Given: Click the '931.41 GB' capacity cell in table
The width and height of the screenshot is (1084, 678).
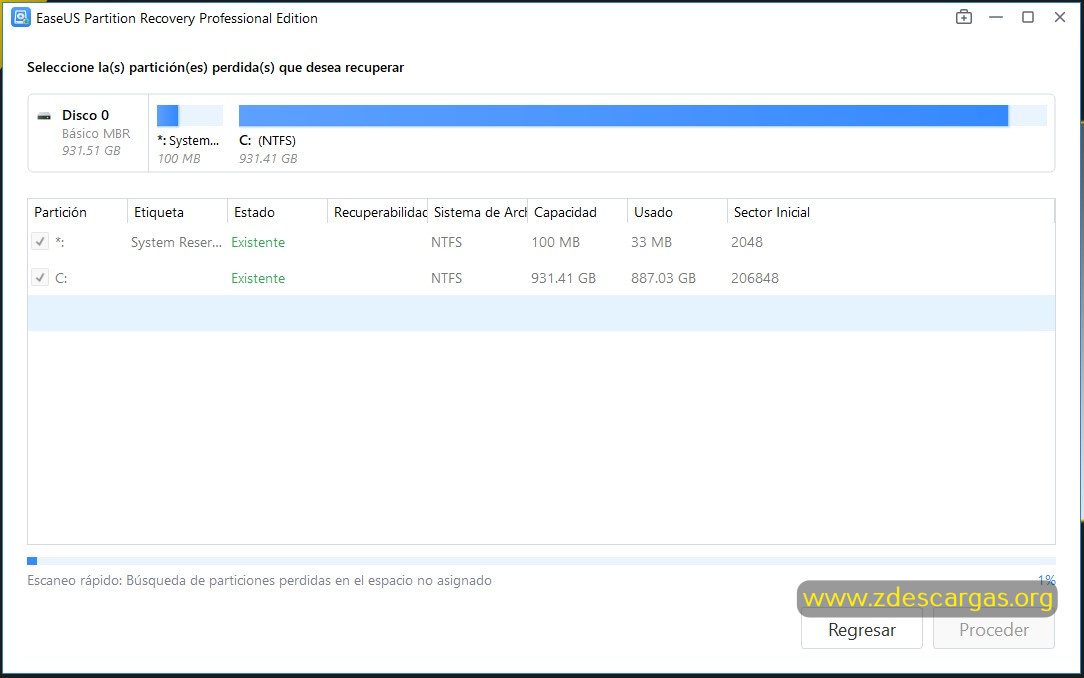Looking at the screenshot, I should tap(563, 278).
